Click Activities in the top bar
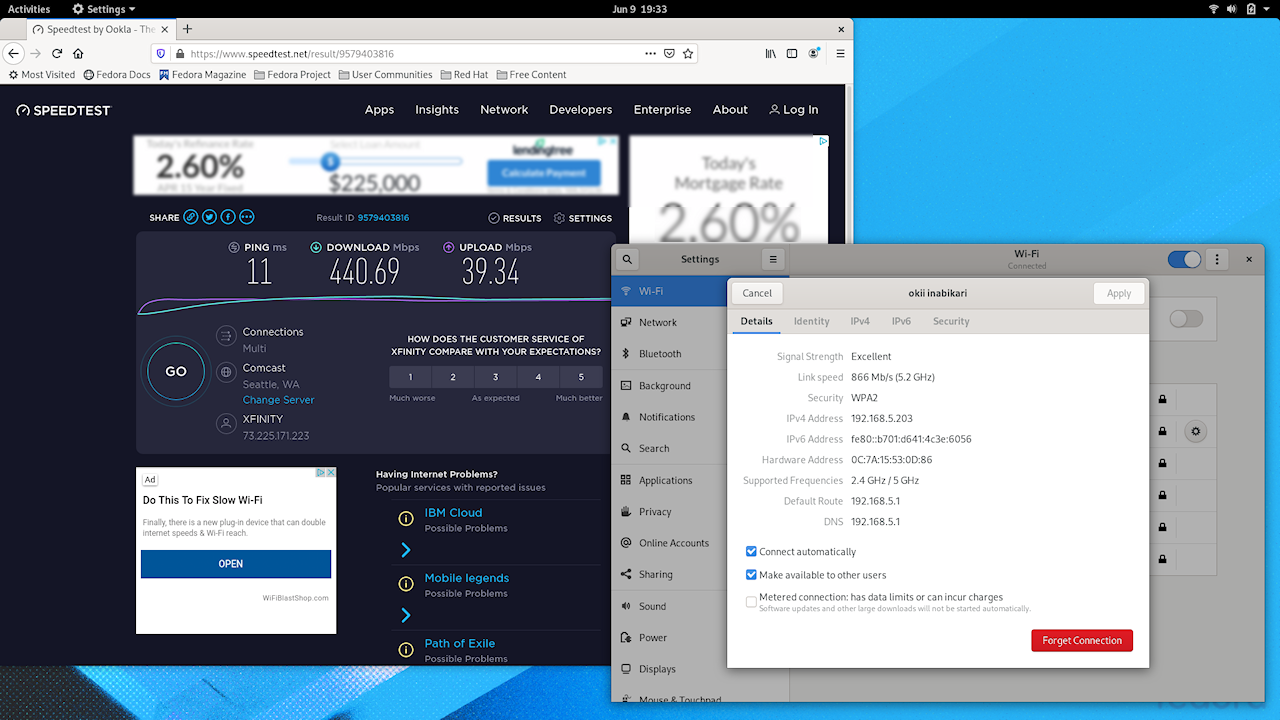Viewport: 1280px width, 720px height. [x=29, y=9]
